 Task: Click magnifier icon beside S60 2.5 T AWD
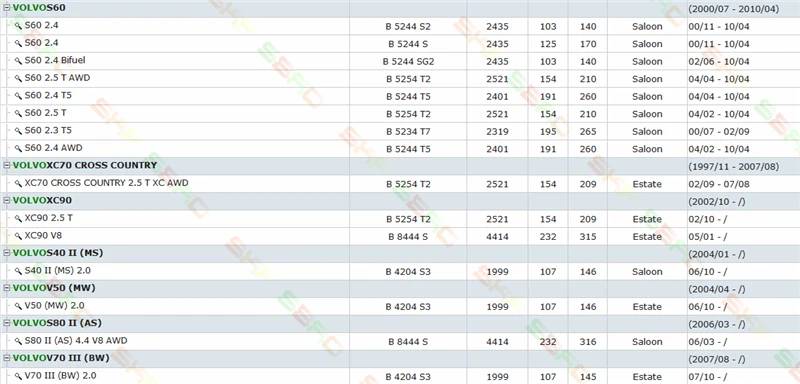point(18,79)
